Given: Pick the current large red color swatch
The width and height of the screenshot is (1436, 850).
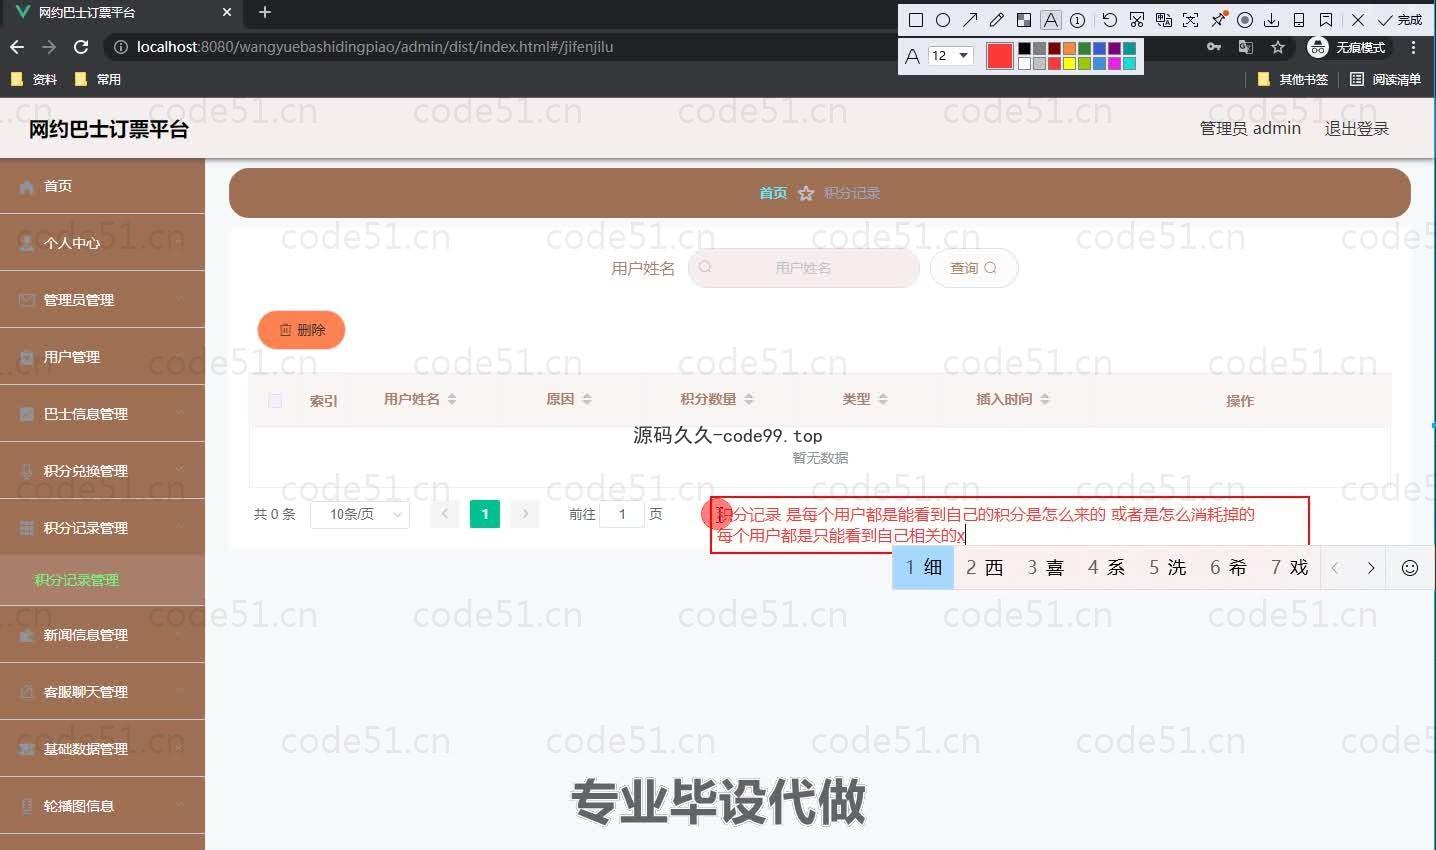Looking at the screenshot, I should (x=1000, y=56).
